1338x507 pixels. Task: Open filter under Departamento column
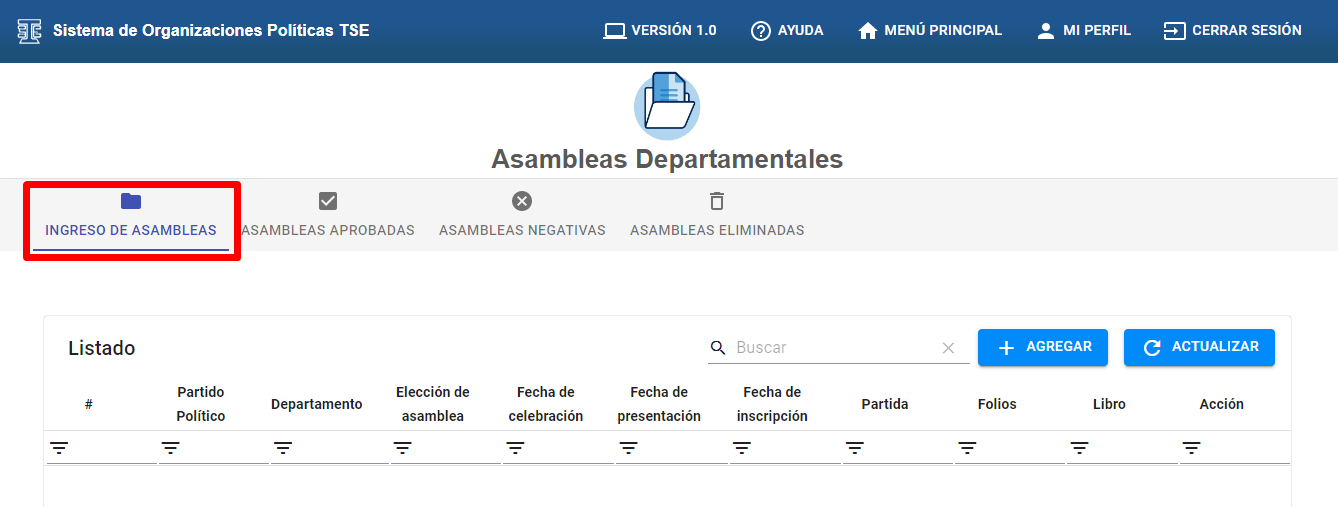click(x=283, y=448)
